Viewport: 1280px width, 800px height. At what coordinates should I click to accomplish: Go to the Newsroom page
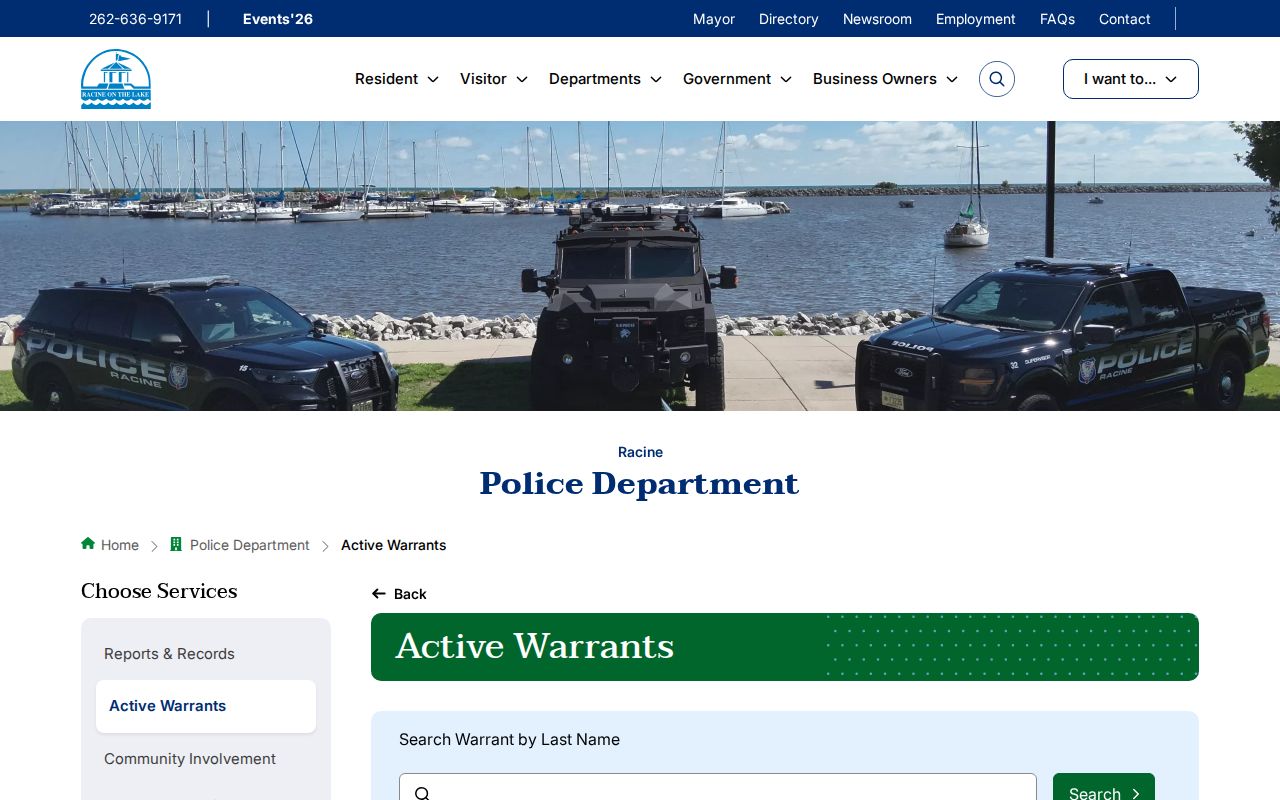pos(877,19)
